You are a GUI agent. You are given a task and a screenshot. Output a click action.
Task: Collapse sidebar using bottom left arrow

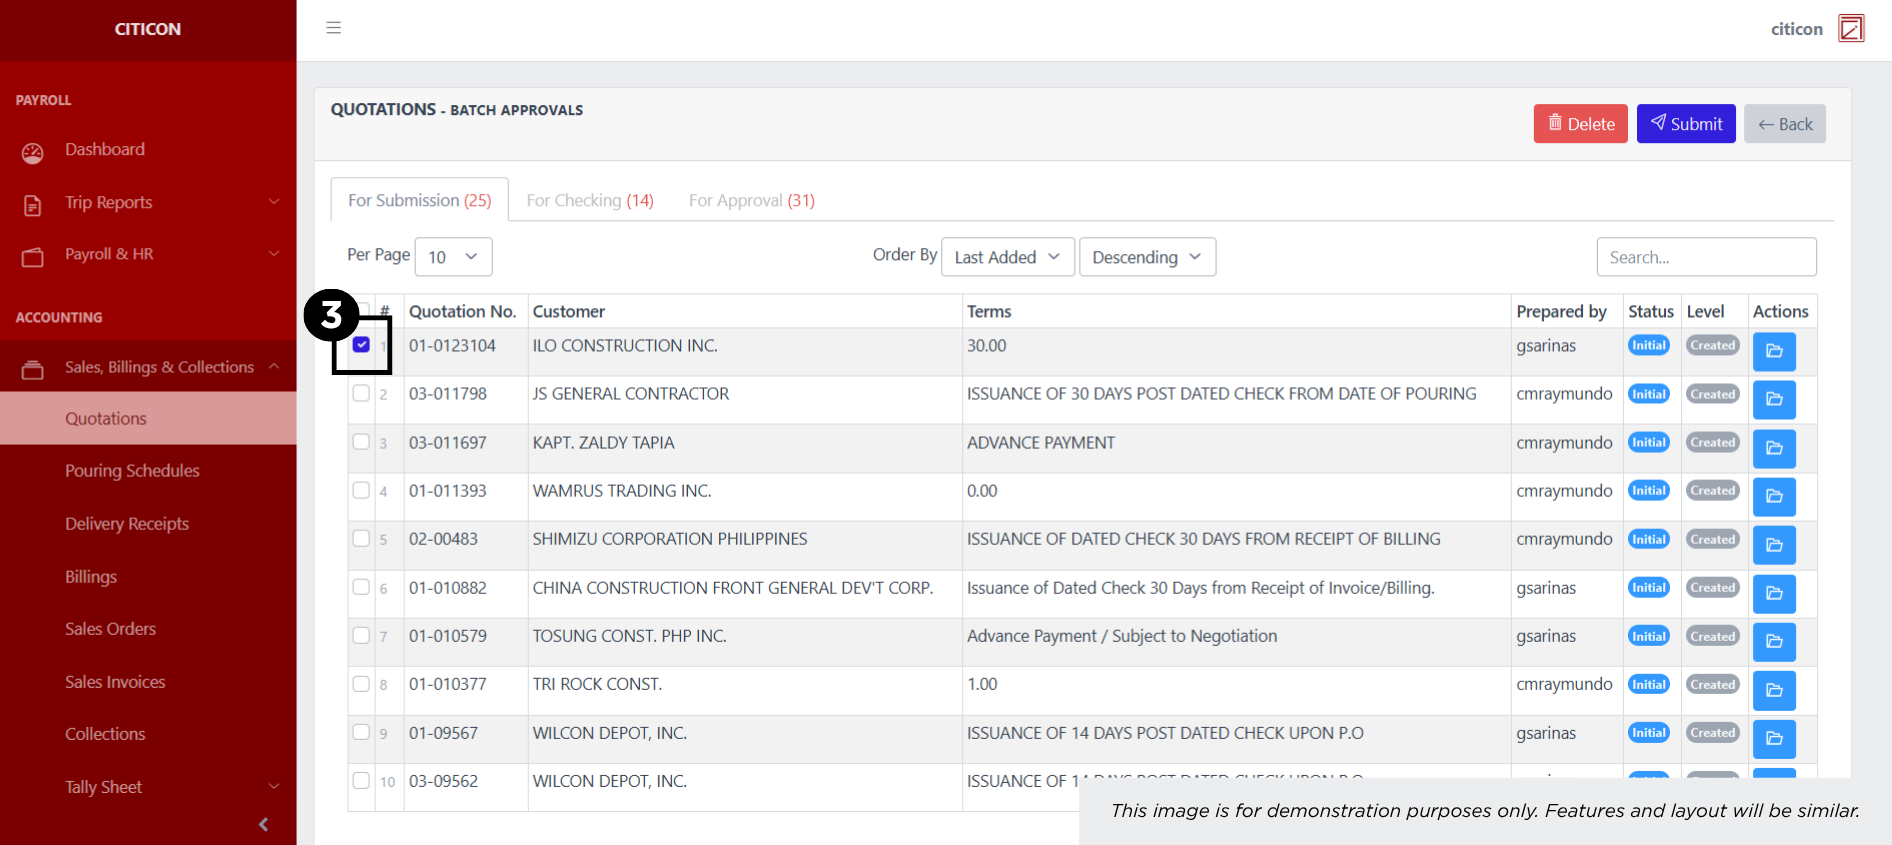point(264,824)
